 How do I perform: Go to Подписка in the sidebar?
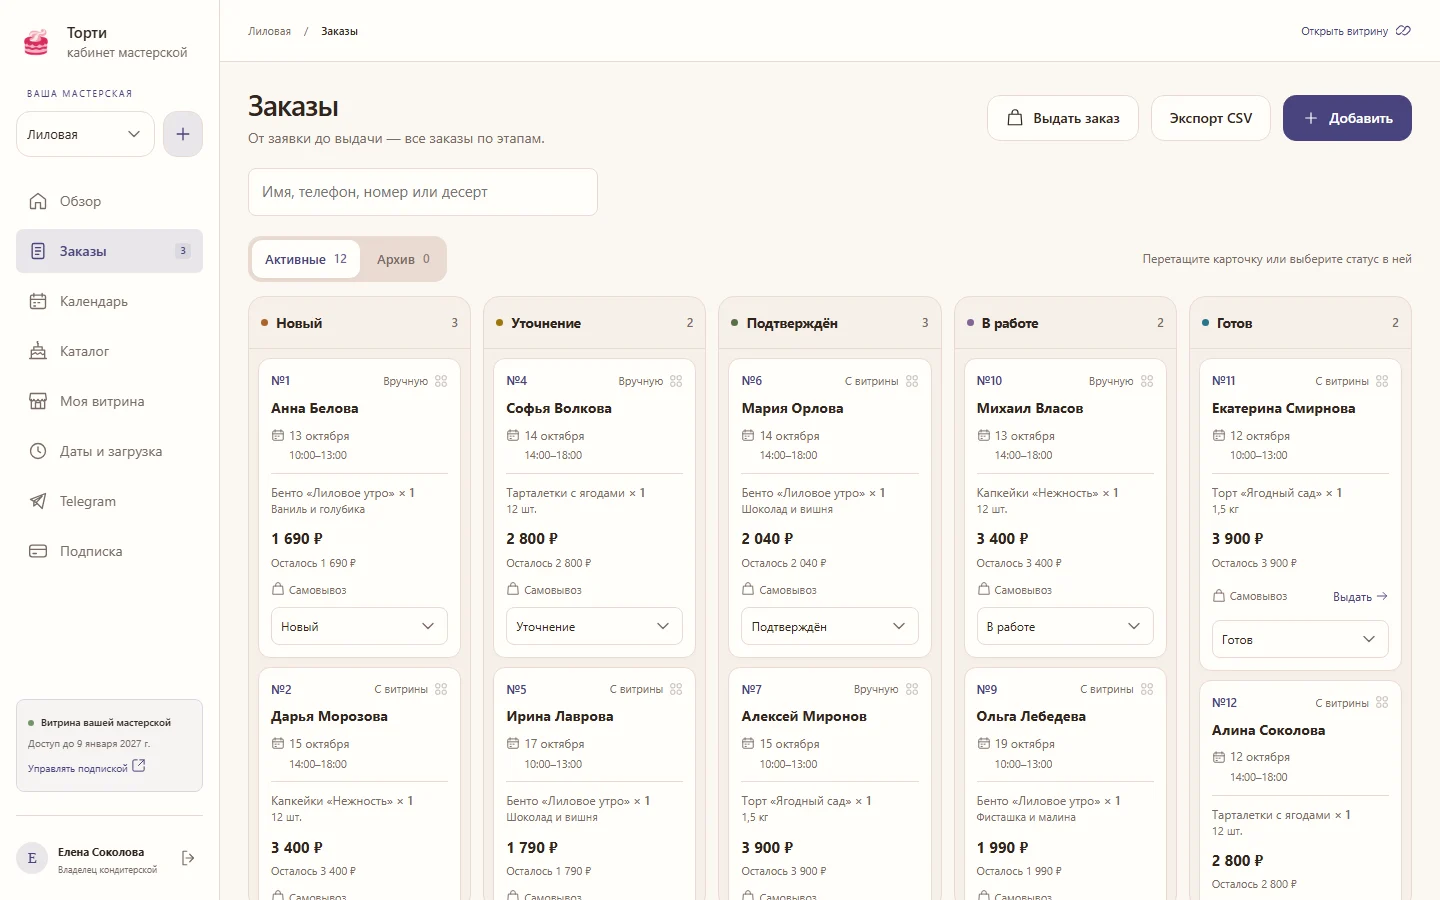109,551
